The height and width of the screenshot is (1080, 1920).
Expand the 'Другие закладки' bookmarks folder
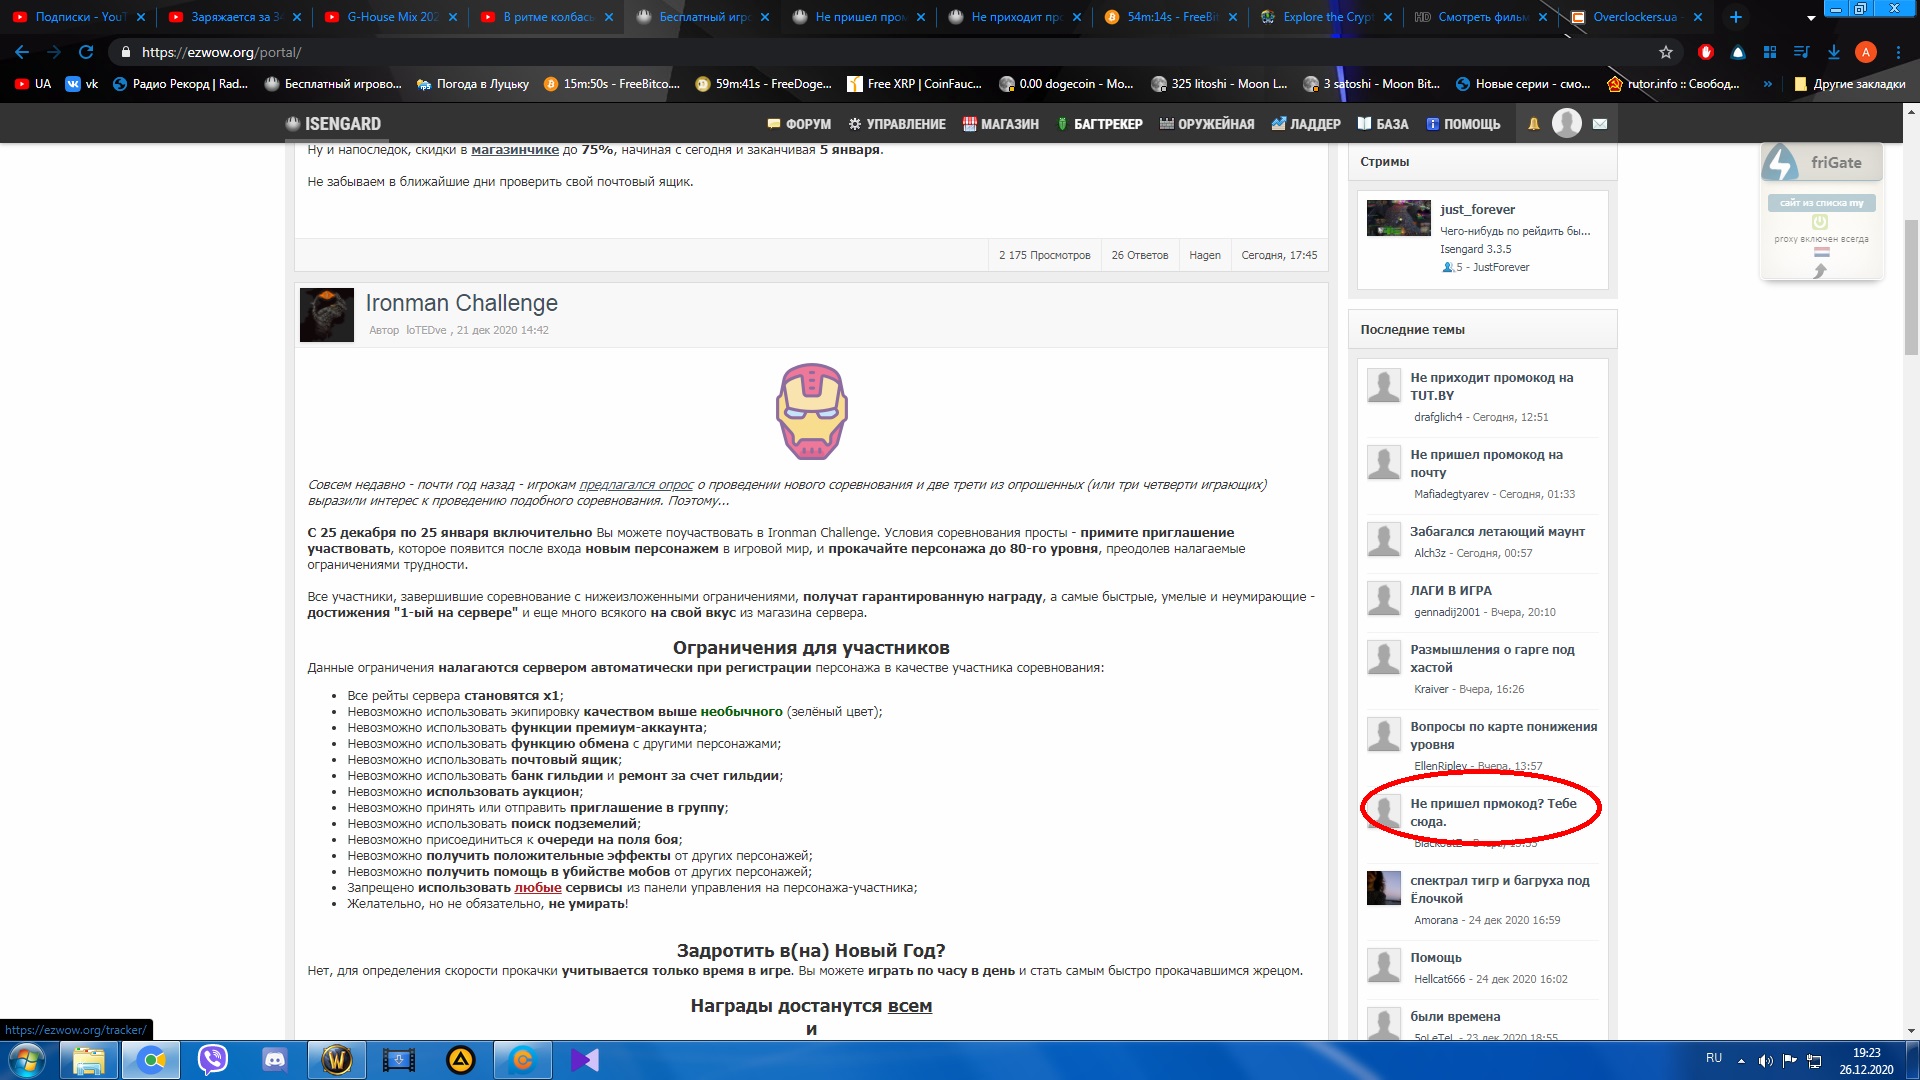coord(1849,84)
